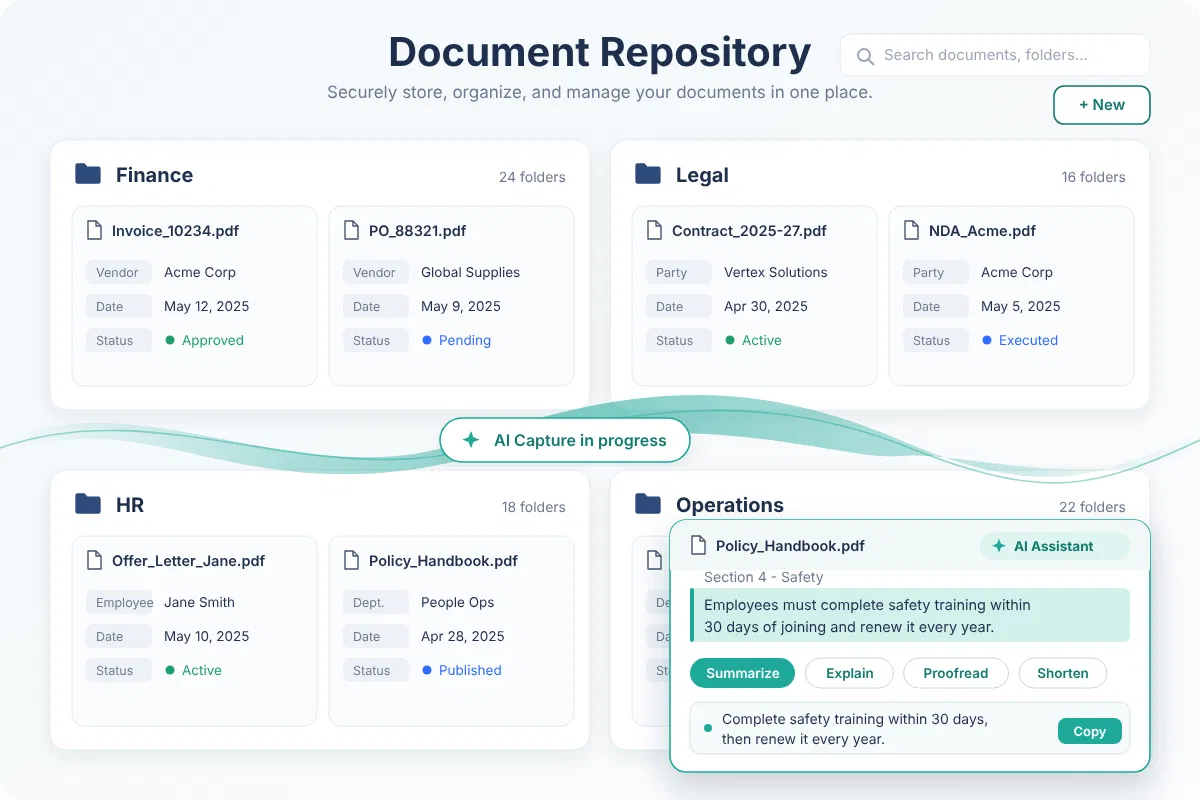The width and height of the screenshot is (1200, 800).
Task: Click the '16 folders' count
Action: (x=1093, y=177)
